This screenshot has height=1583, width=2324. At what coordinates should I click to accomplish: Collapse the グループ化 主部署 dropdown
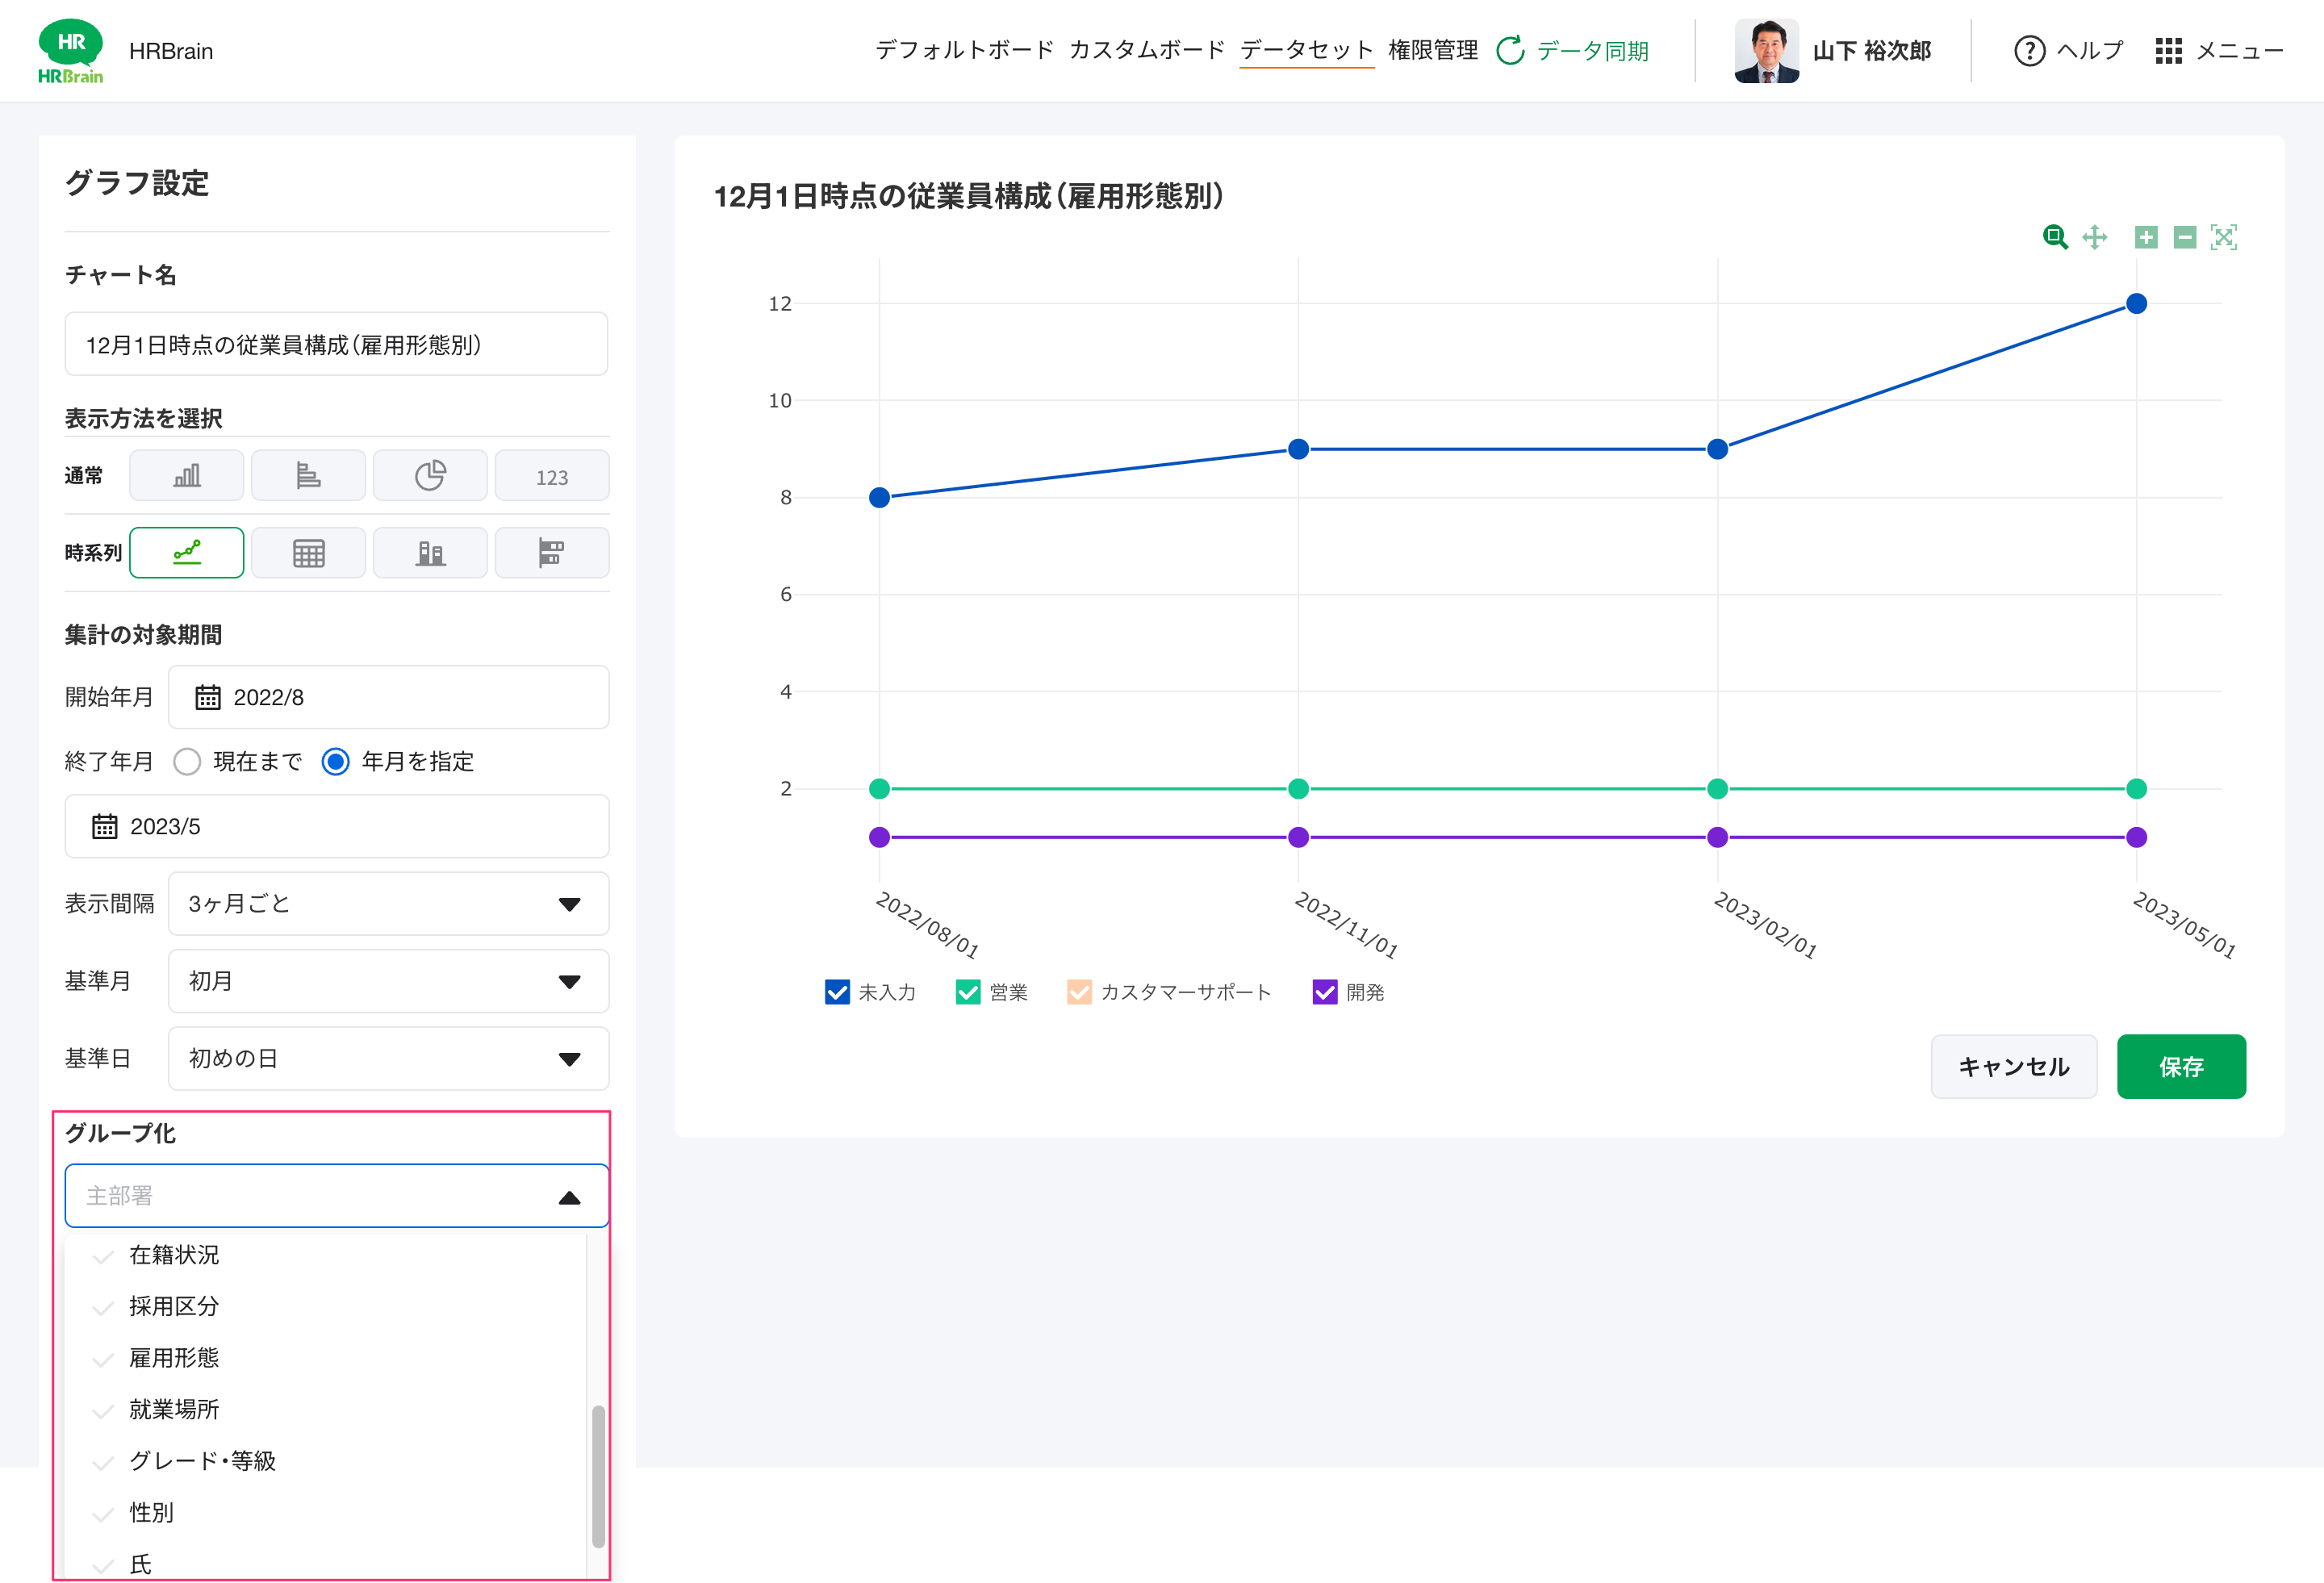tap(569, 1197)
